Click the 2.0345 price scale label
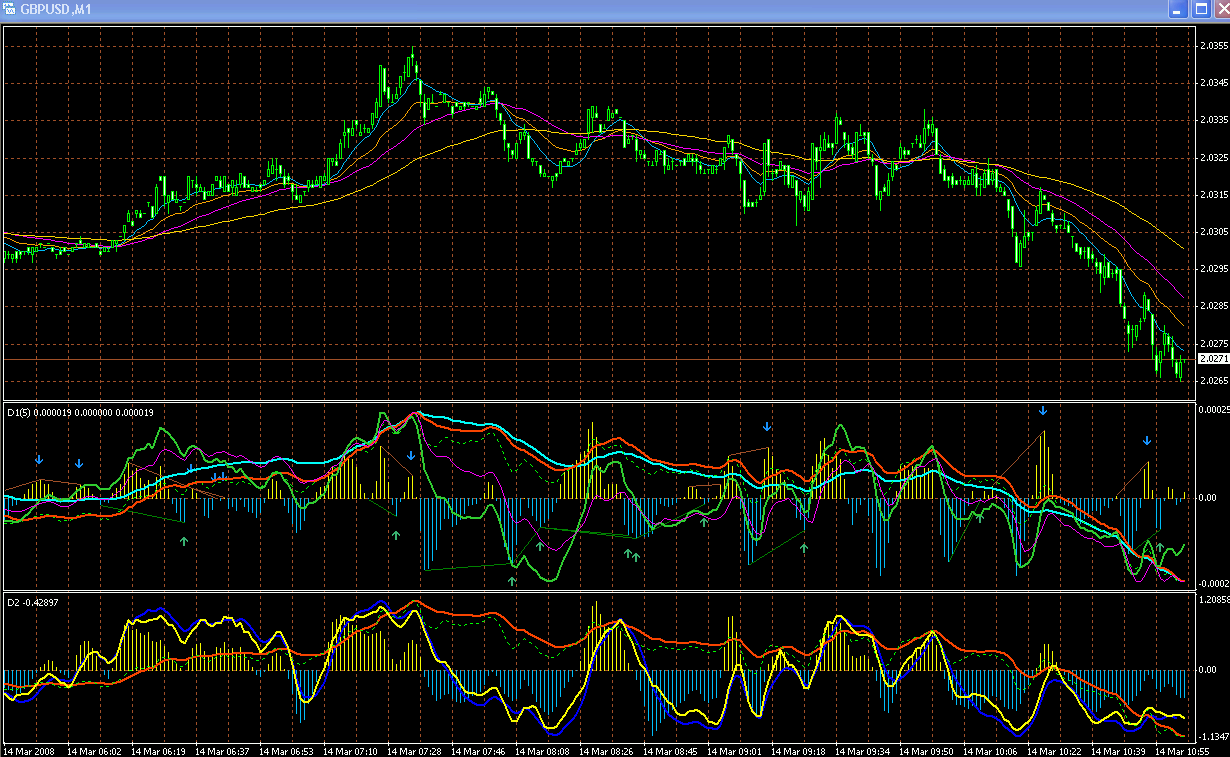 [x=1212, y=83]
